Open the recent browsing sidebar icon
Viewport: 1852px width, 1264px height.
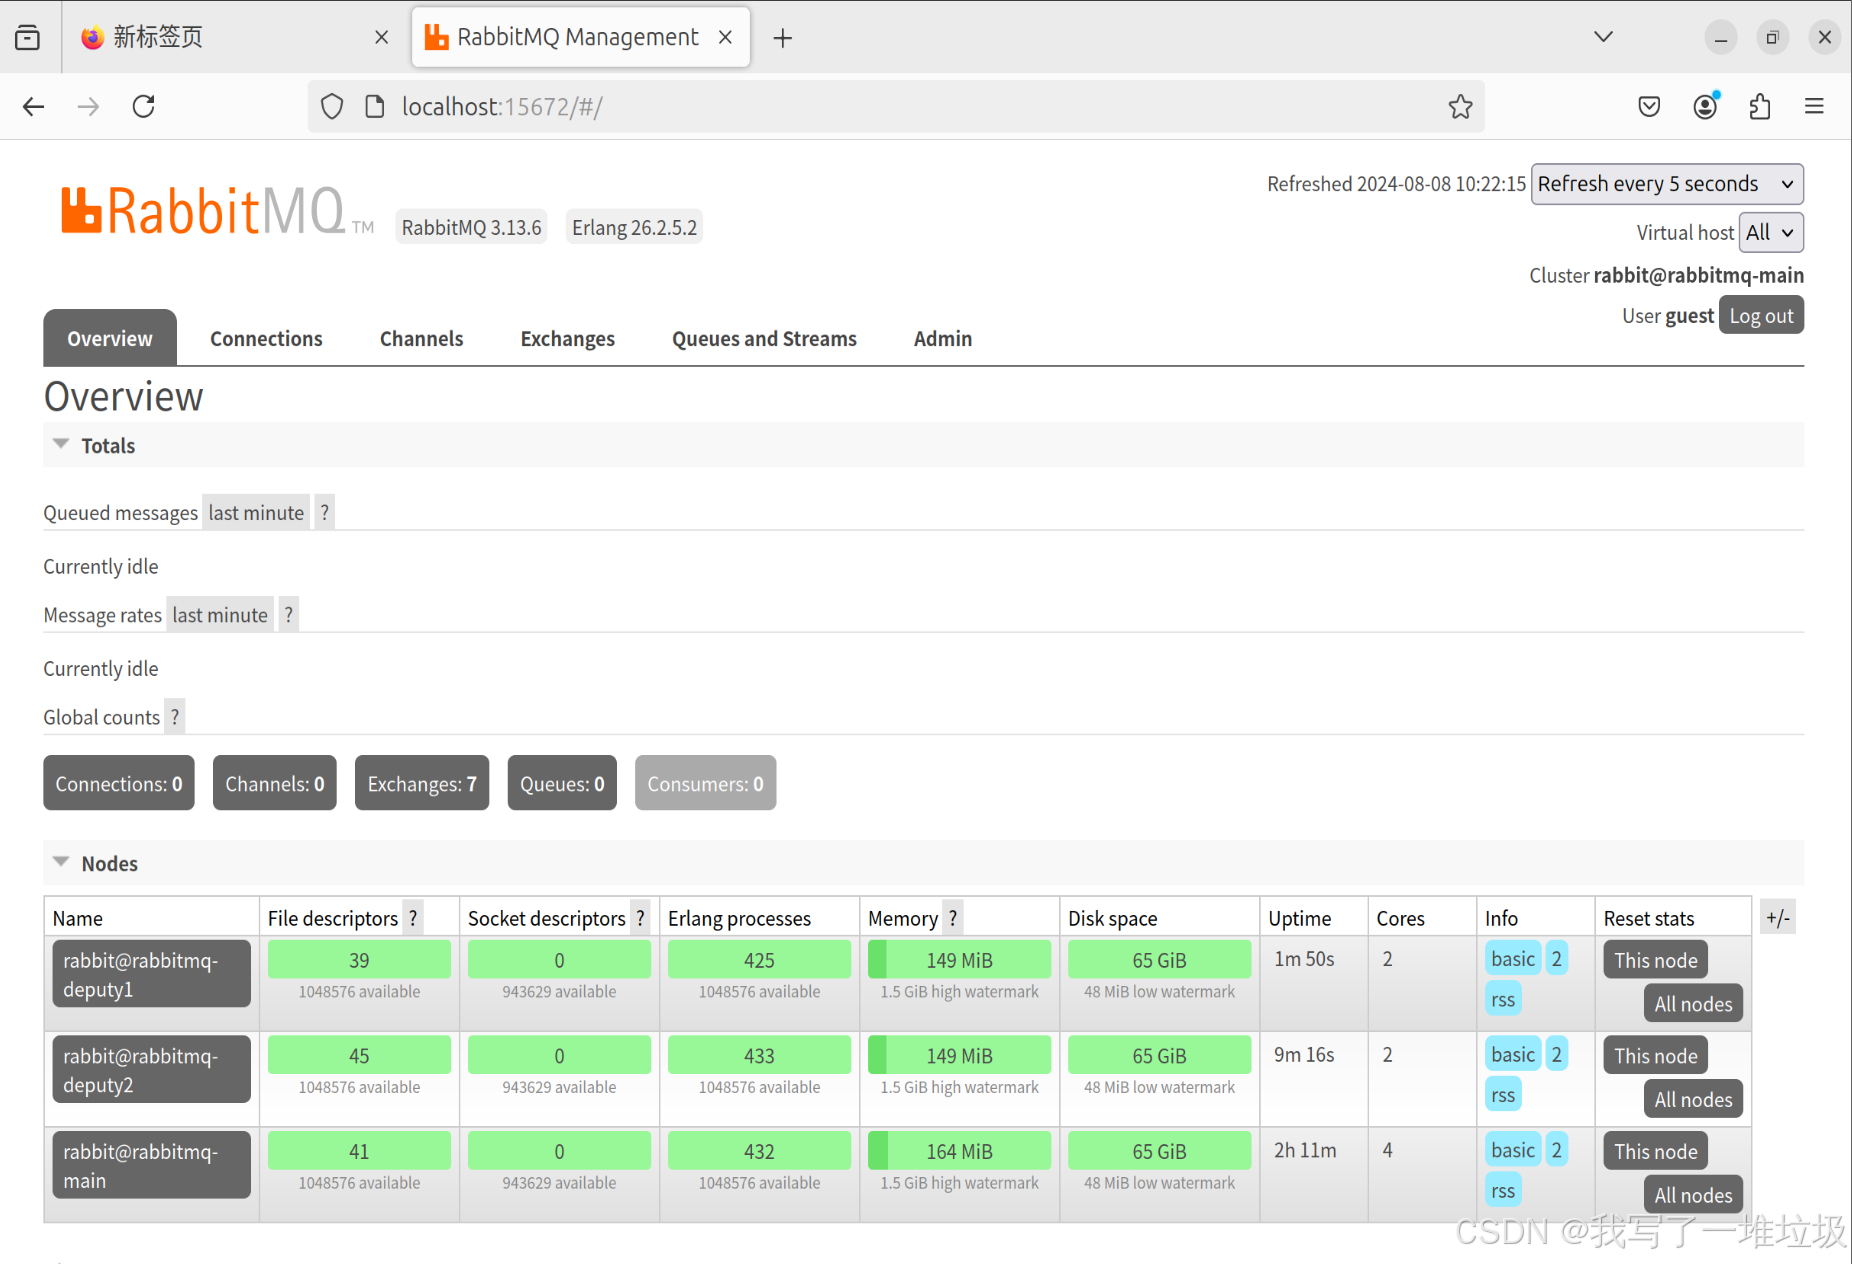click(x=28, y=38)
